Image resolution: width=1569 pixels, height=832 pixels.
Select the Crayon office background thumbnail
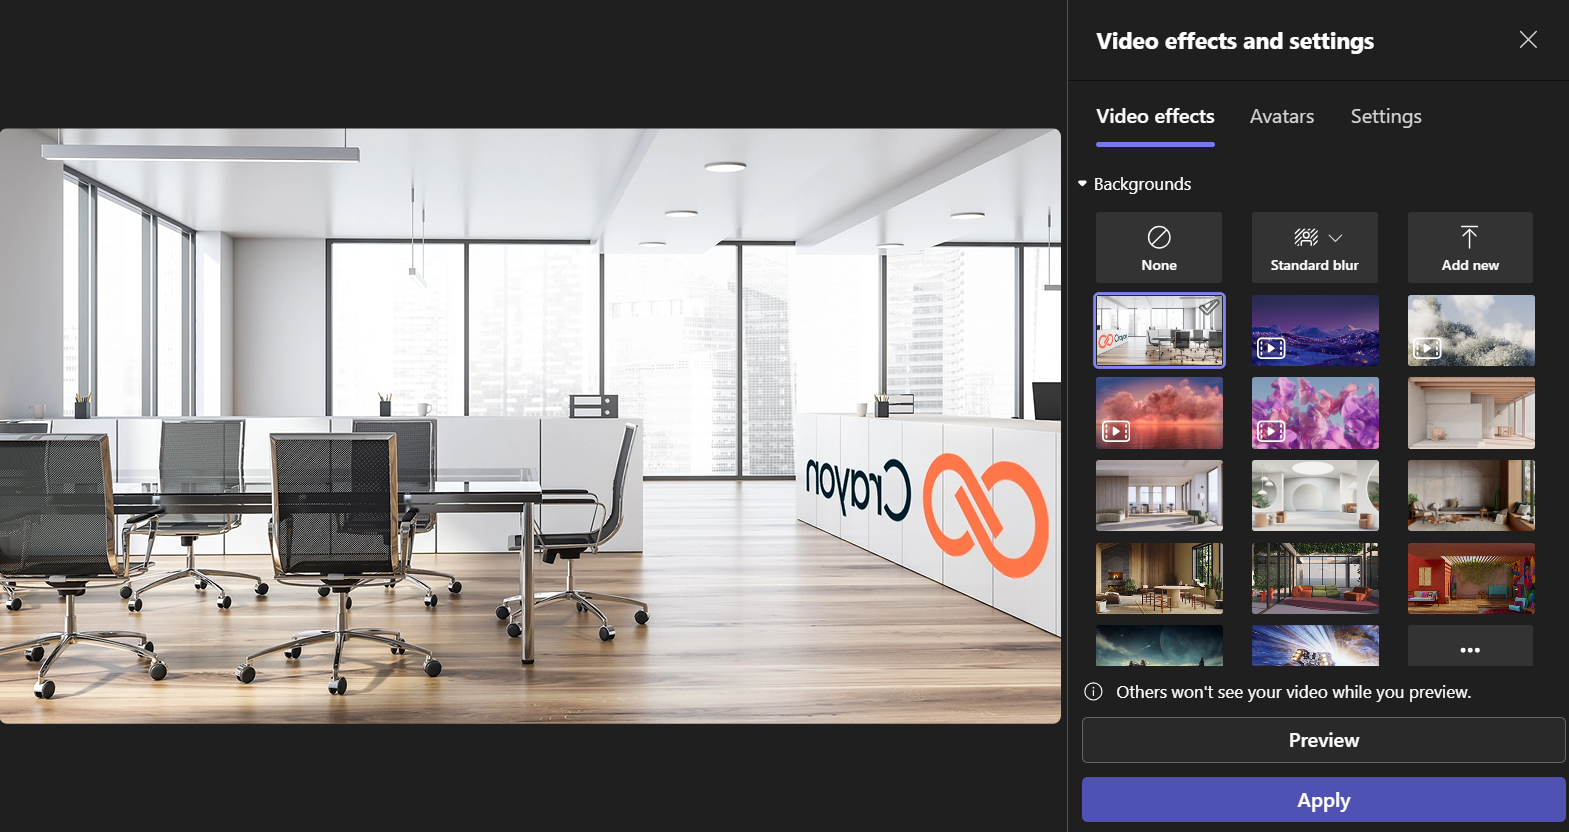tap(1159, 330)
